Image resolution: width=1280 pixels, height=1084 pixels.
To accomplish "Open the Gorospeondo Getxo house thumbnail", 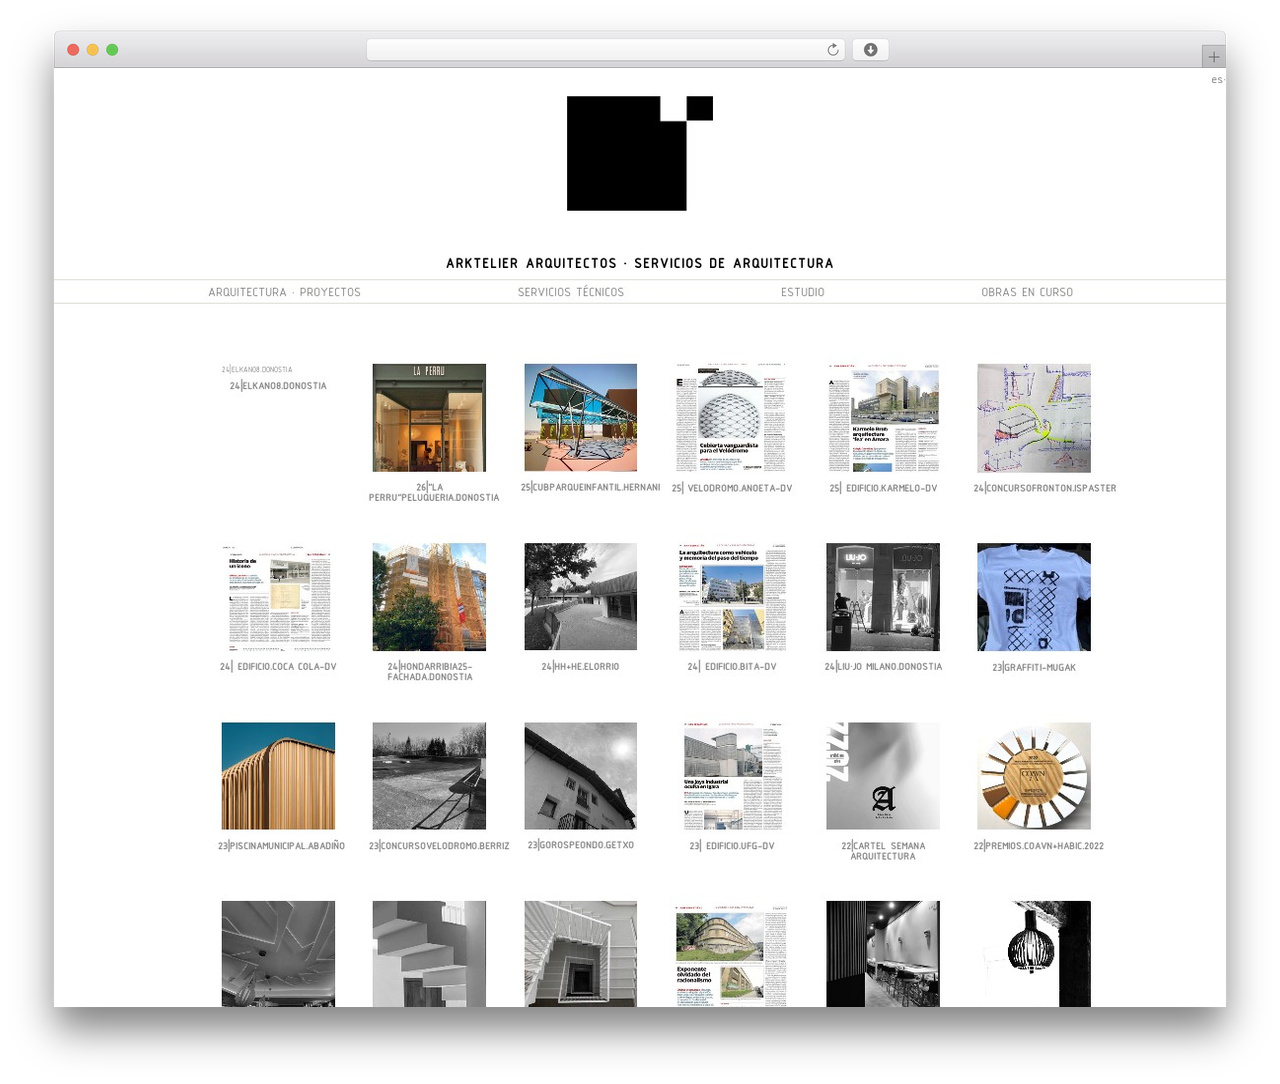I will 581,776.
